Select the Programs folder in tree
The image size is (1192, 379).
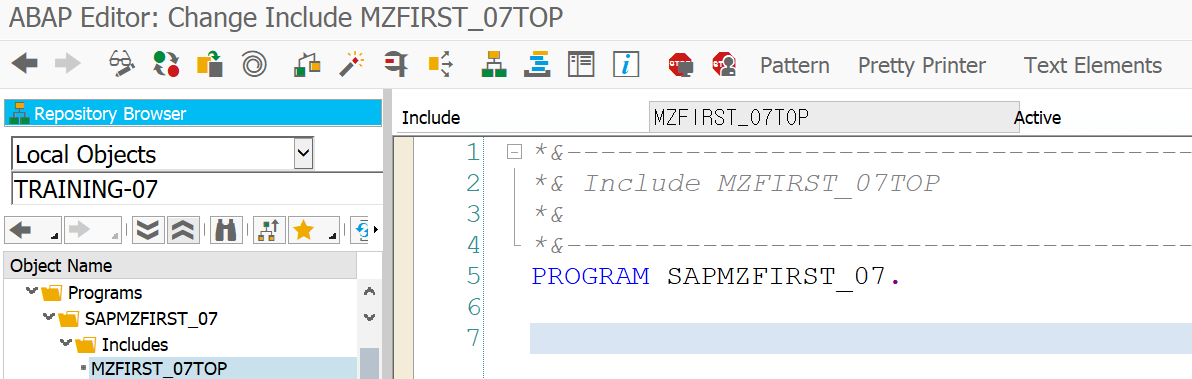coord(105,292)
